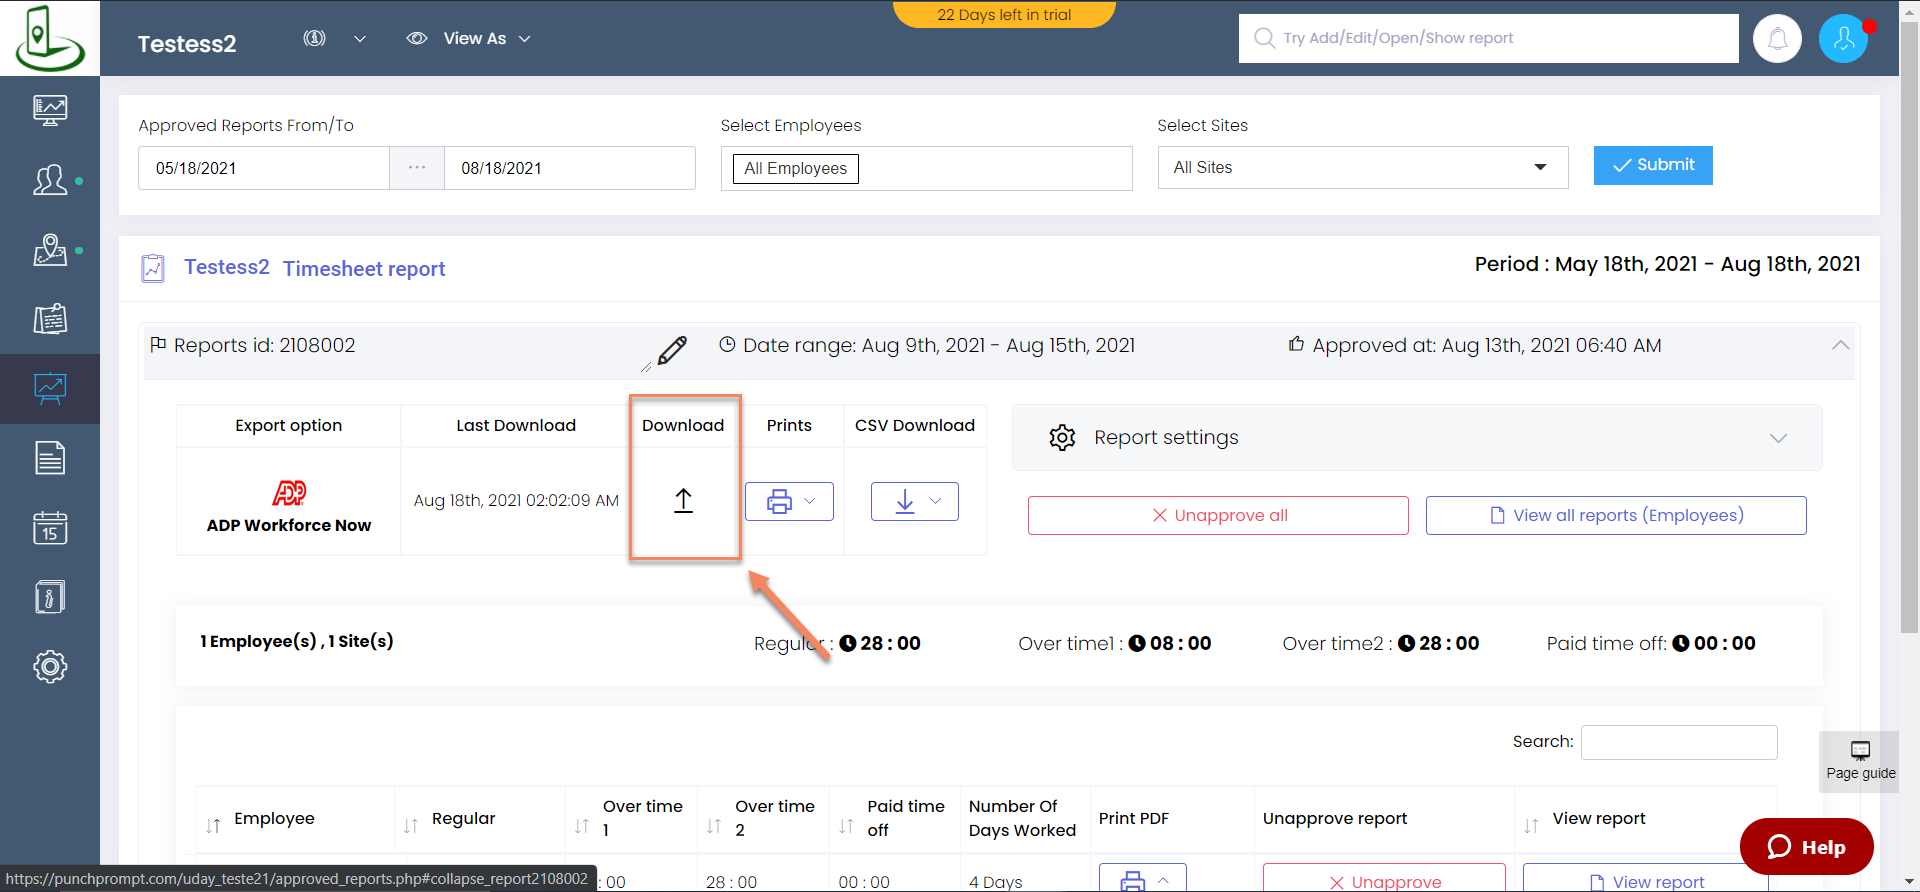Click View all reports (Employees)
1920x892 pixels.
(1615, 516)
